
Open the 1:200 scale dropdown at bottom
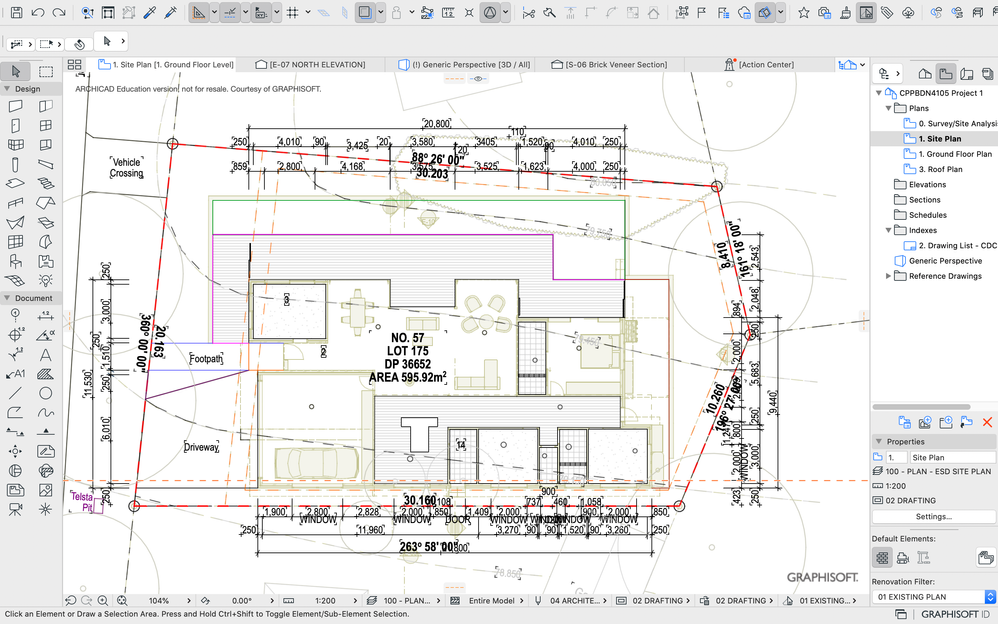tap(327, 600)
